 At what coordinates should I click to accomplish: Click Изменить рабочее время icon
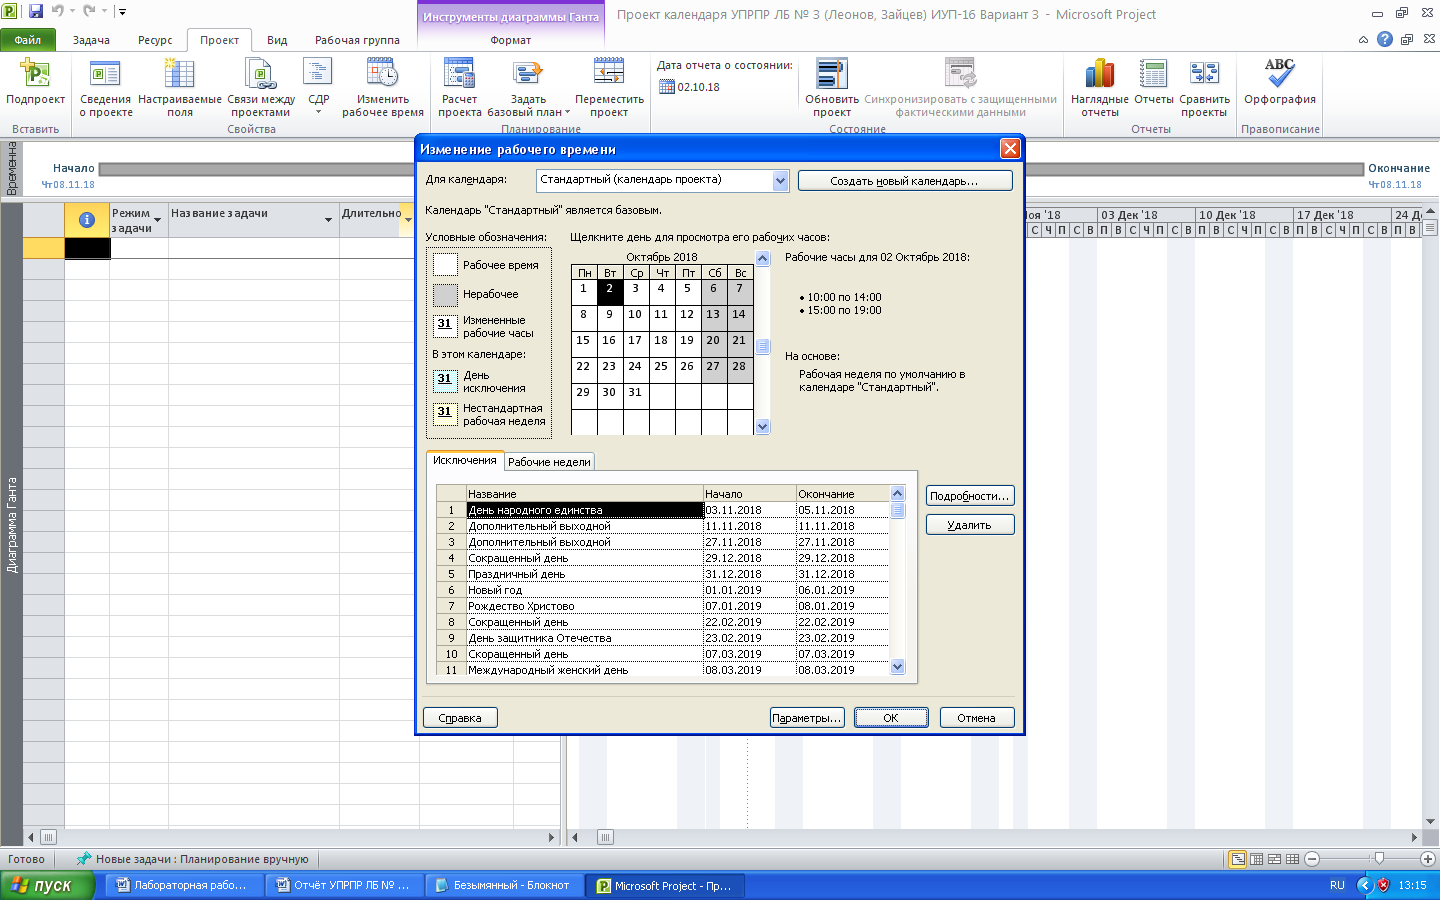pyautogui.click(x=383, y=74)
